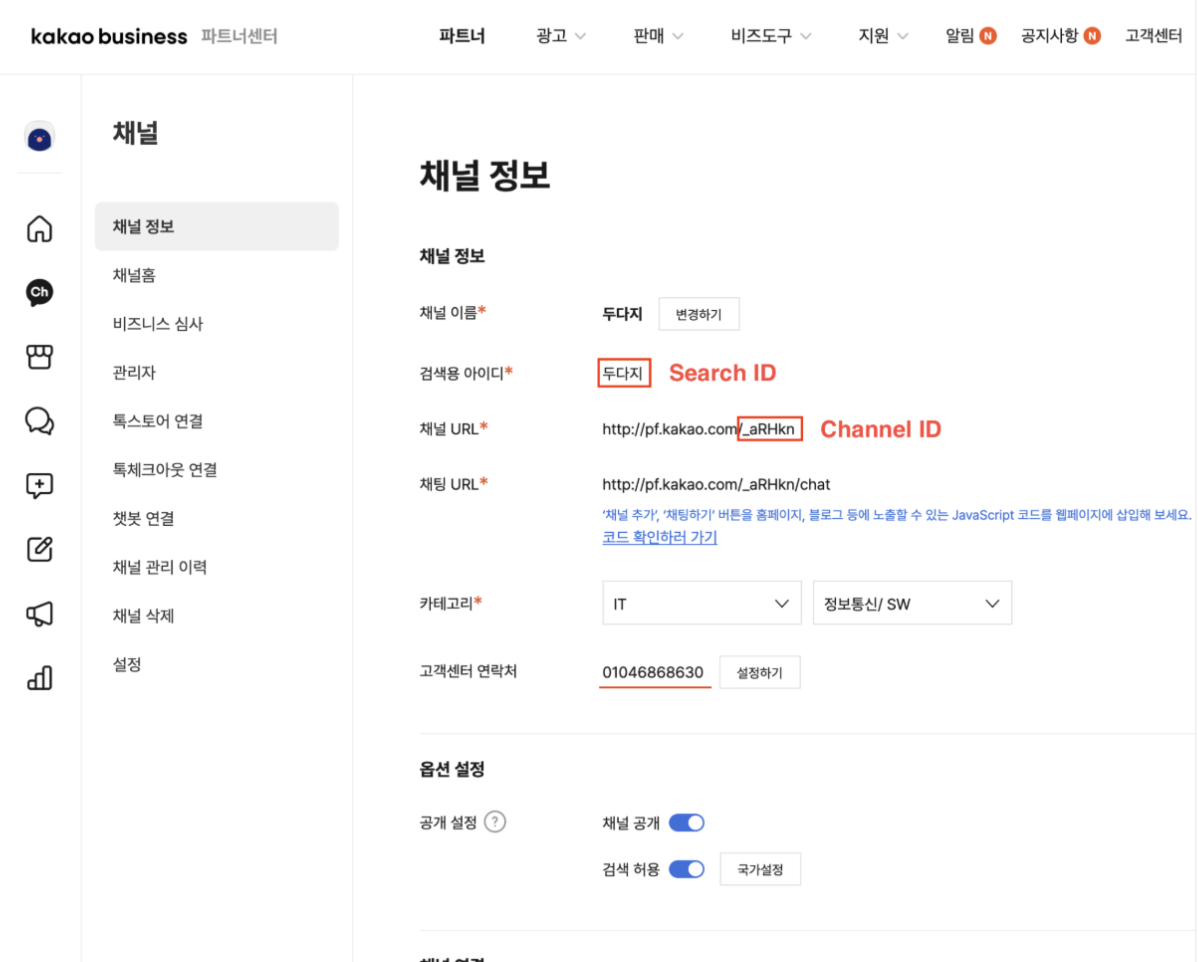Toggle the 채널 공개 switch
The width and height of the screenshot is (1198, 962).
pos(687,823)
